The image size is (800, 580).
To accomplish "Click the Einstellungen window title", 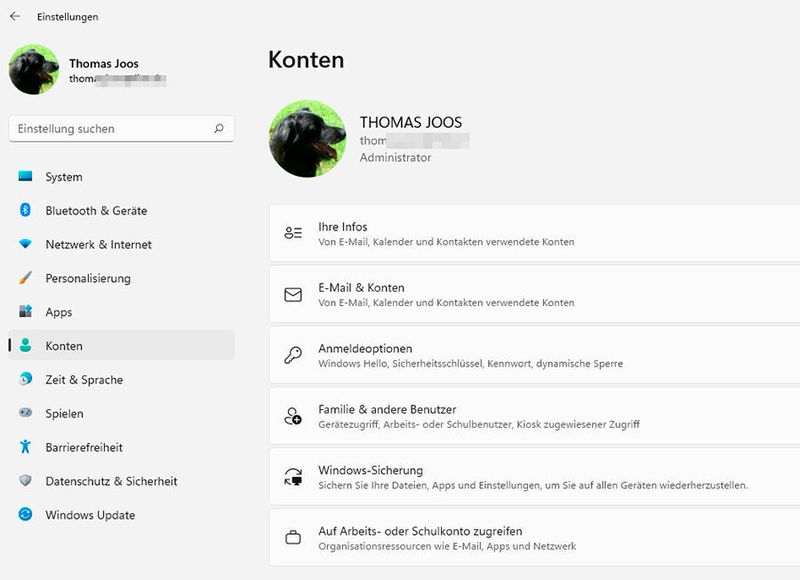I will click(67, 17).
